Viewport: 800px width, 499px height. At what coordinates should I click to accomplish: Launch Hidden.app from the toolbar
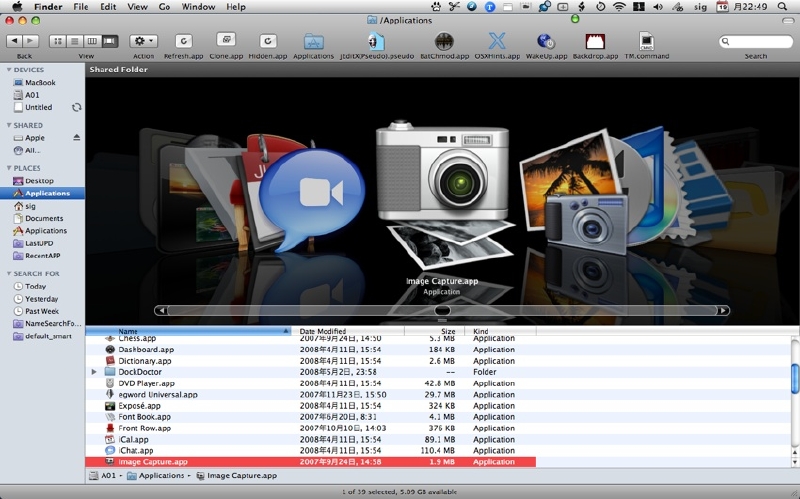(268, 41)
